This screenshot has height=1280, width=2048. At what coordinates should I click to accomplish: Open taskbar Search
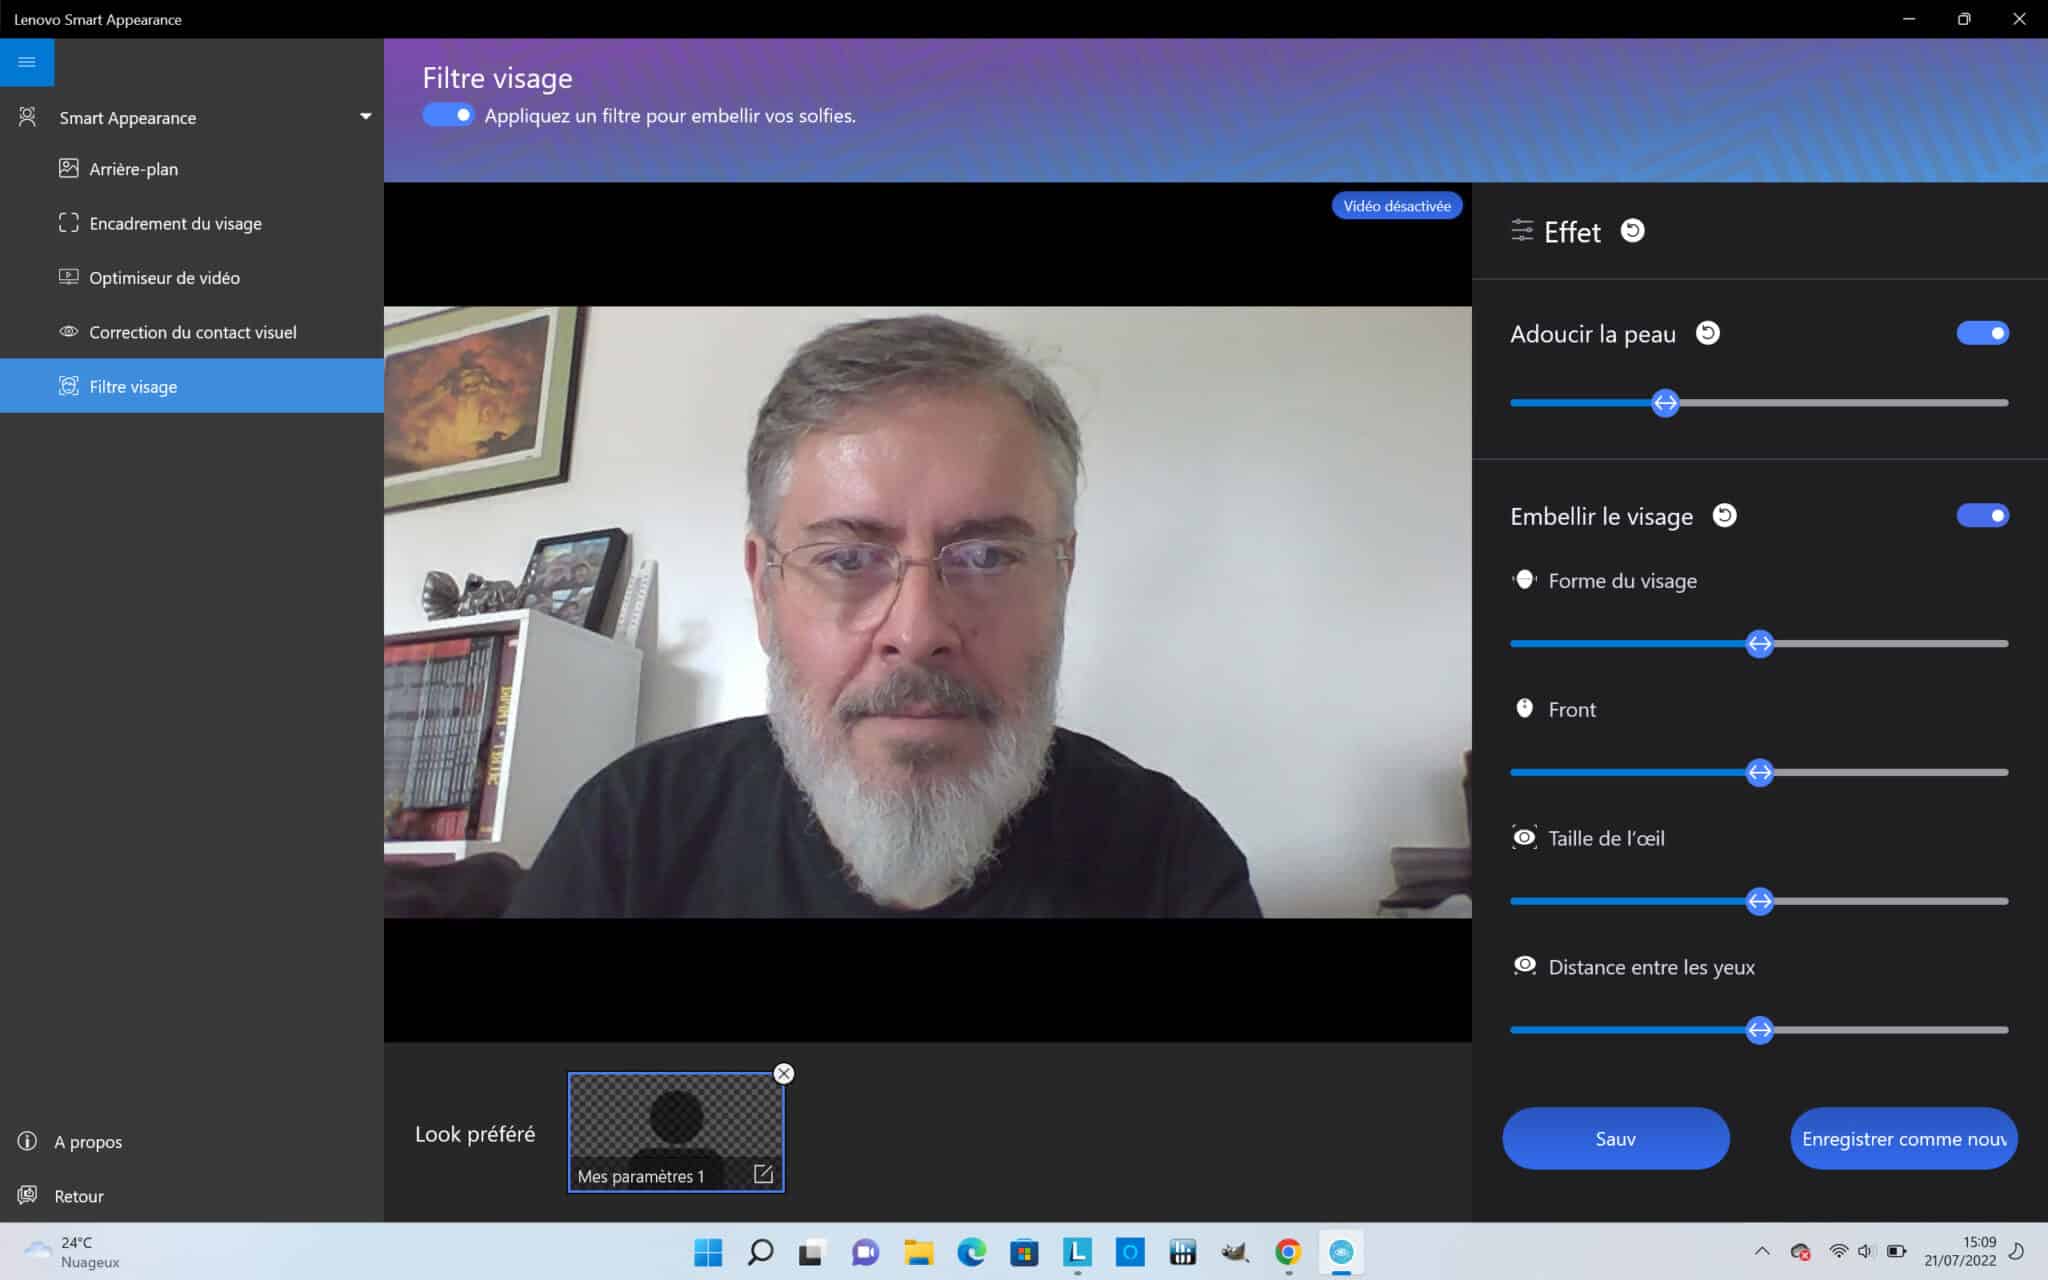(760, 1252)
